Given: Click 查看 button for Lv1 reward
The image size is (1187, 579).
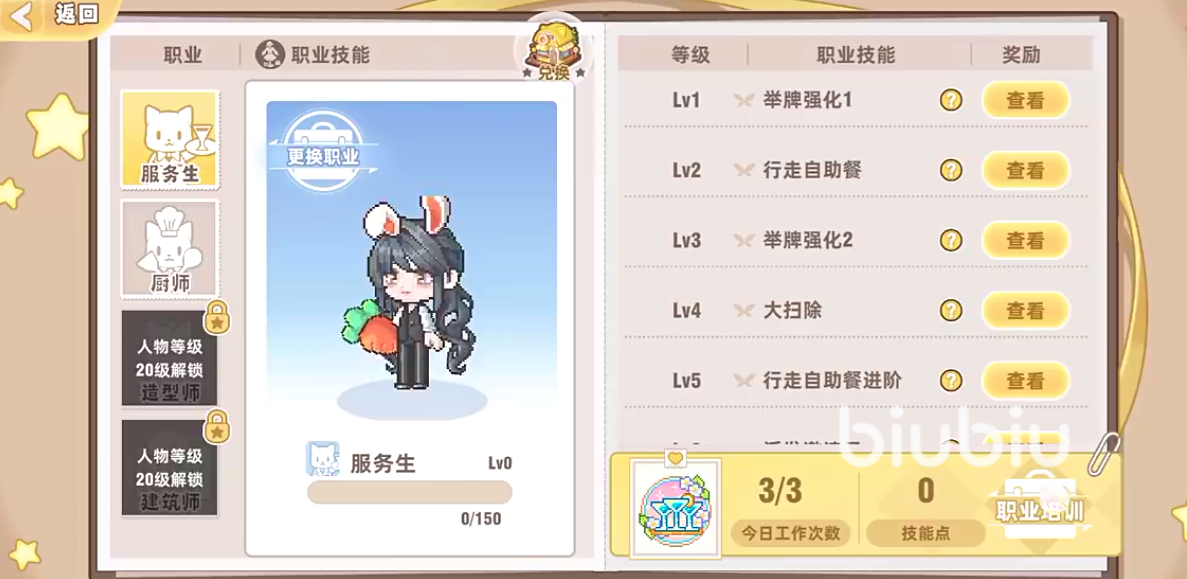Looking at the screenshot, I should [1026, 100].
